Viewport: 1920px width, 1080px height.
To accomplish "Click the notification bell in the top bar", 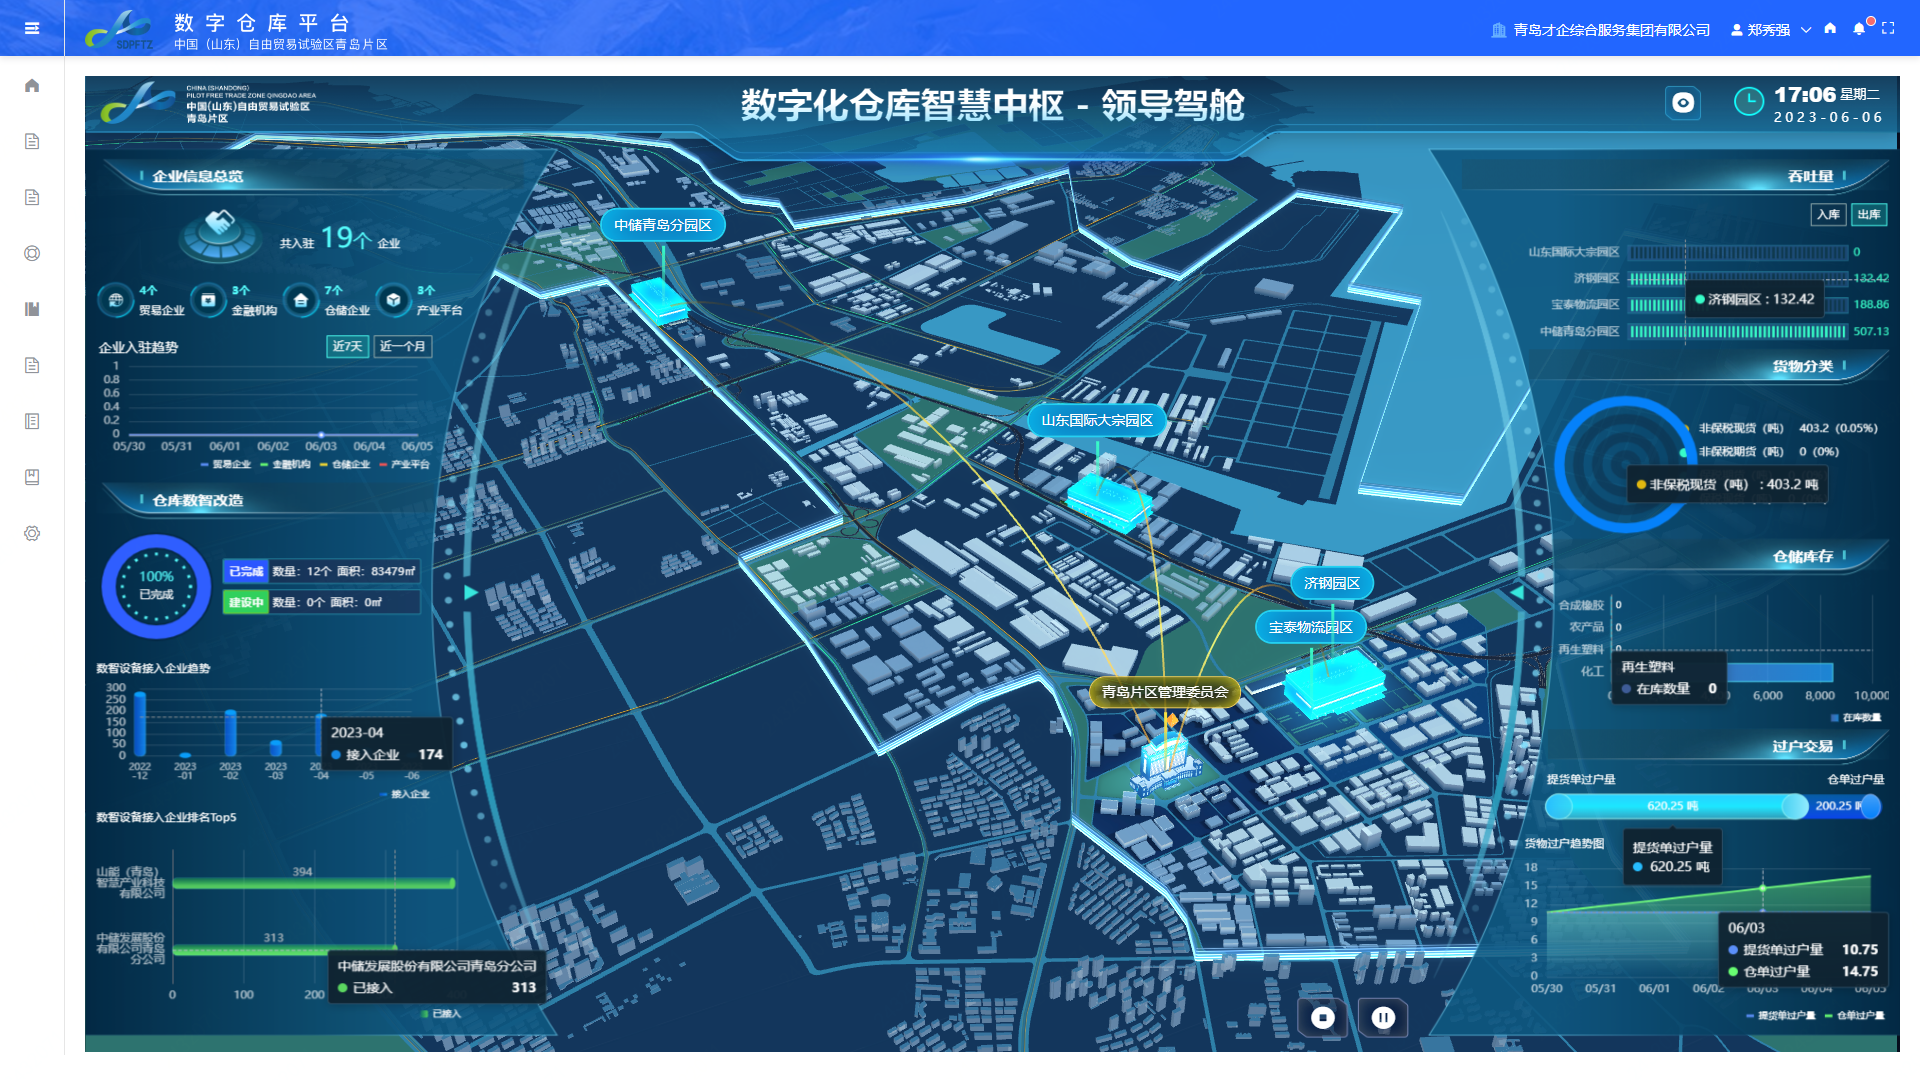I will tap(1859, 29).
